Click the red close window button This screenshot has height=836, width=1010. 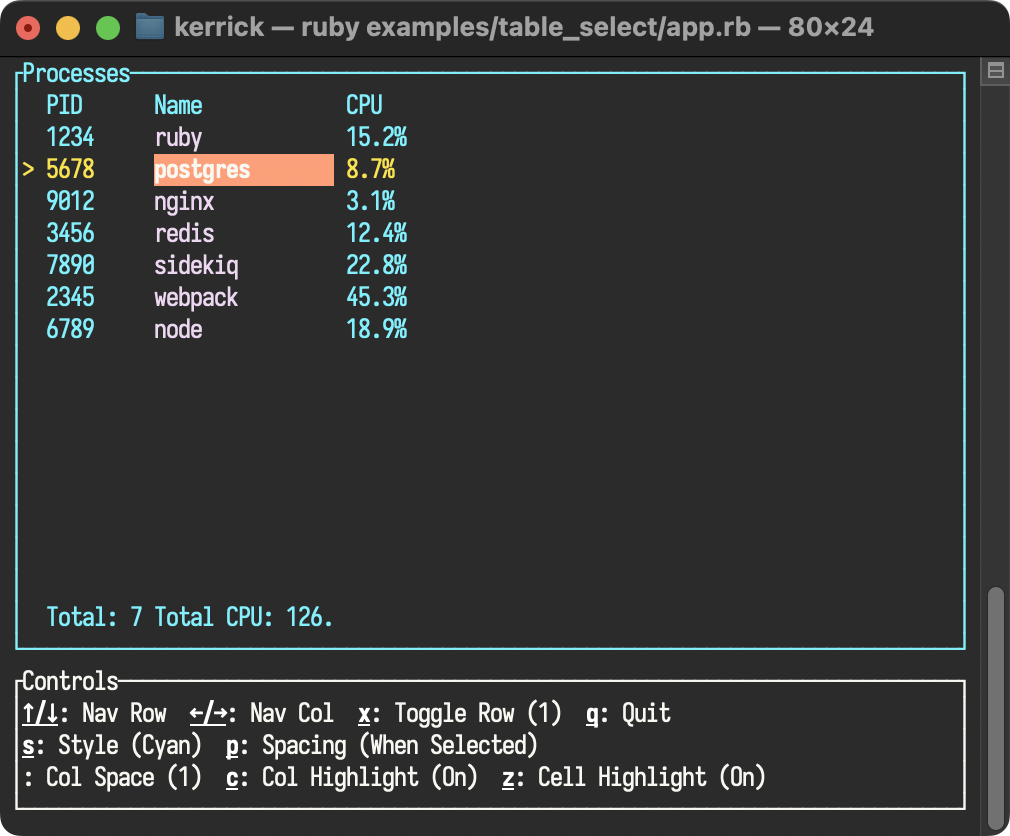pyautogui.click(x=28, y=28)
